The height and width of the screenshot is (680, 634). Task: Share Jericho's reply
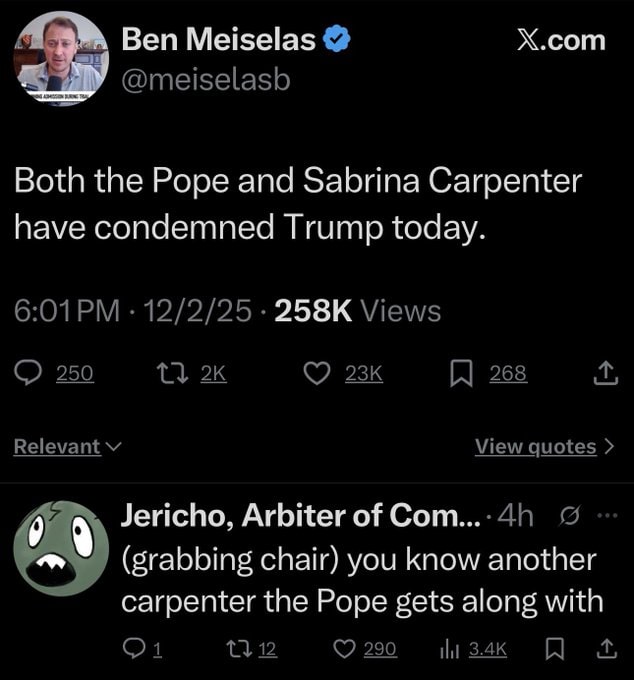[x=605, y=650]
